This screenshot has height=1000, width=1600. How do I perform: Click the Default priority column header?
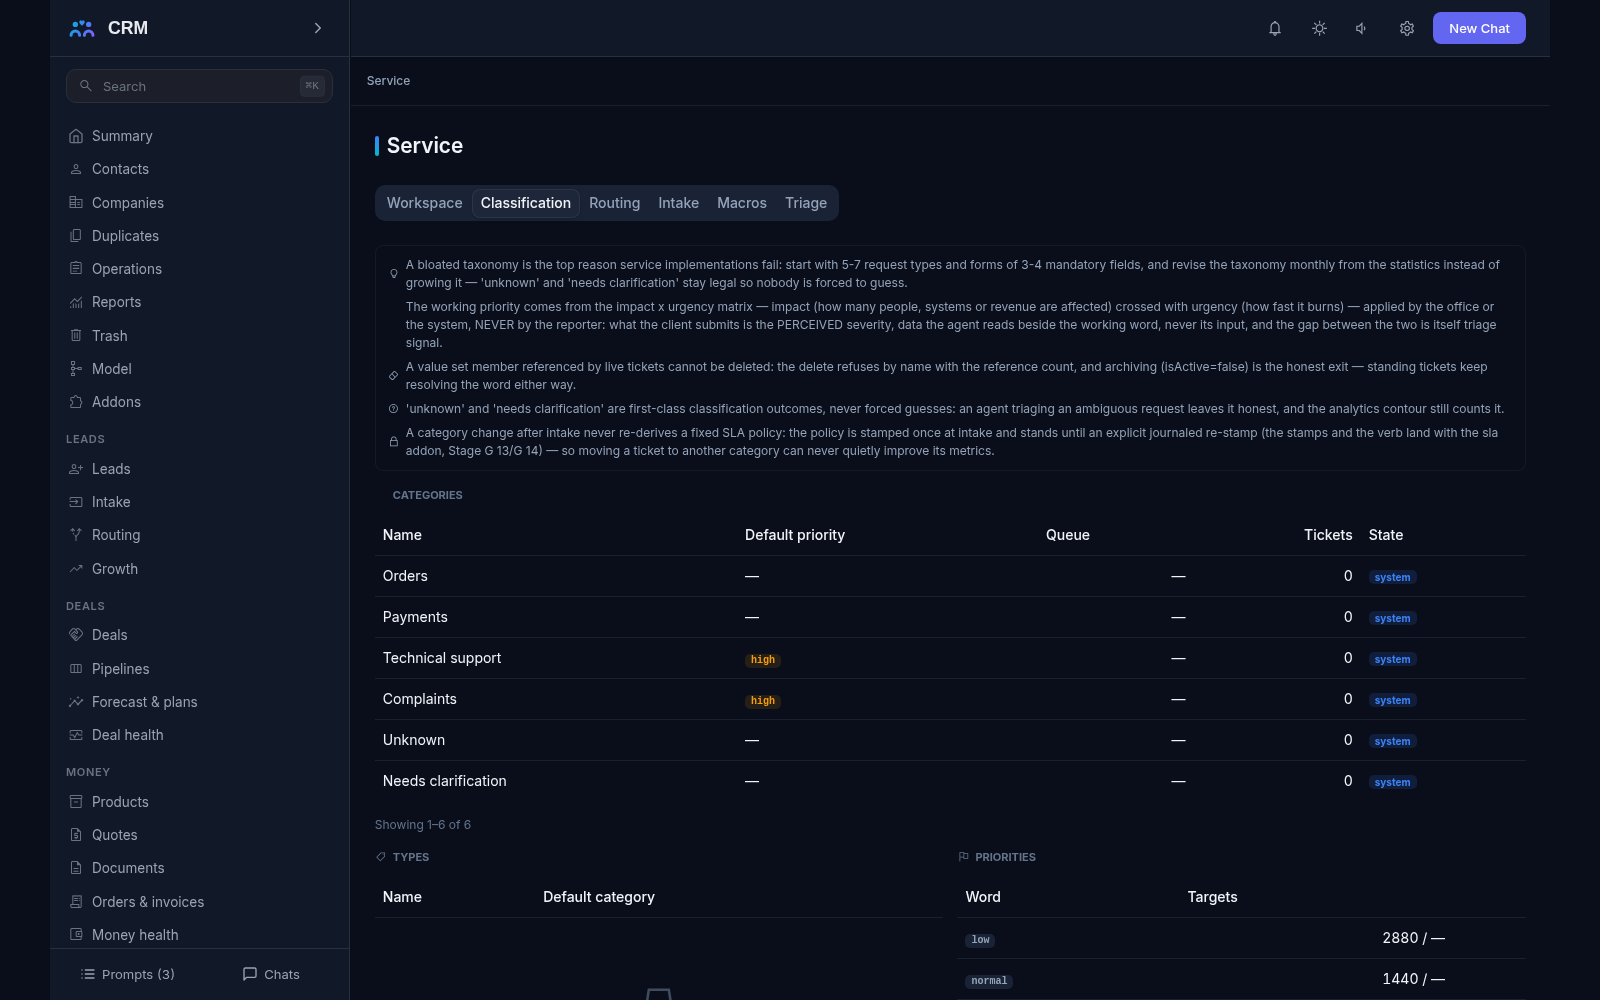tap(795, 535)
